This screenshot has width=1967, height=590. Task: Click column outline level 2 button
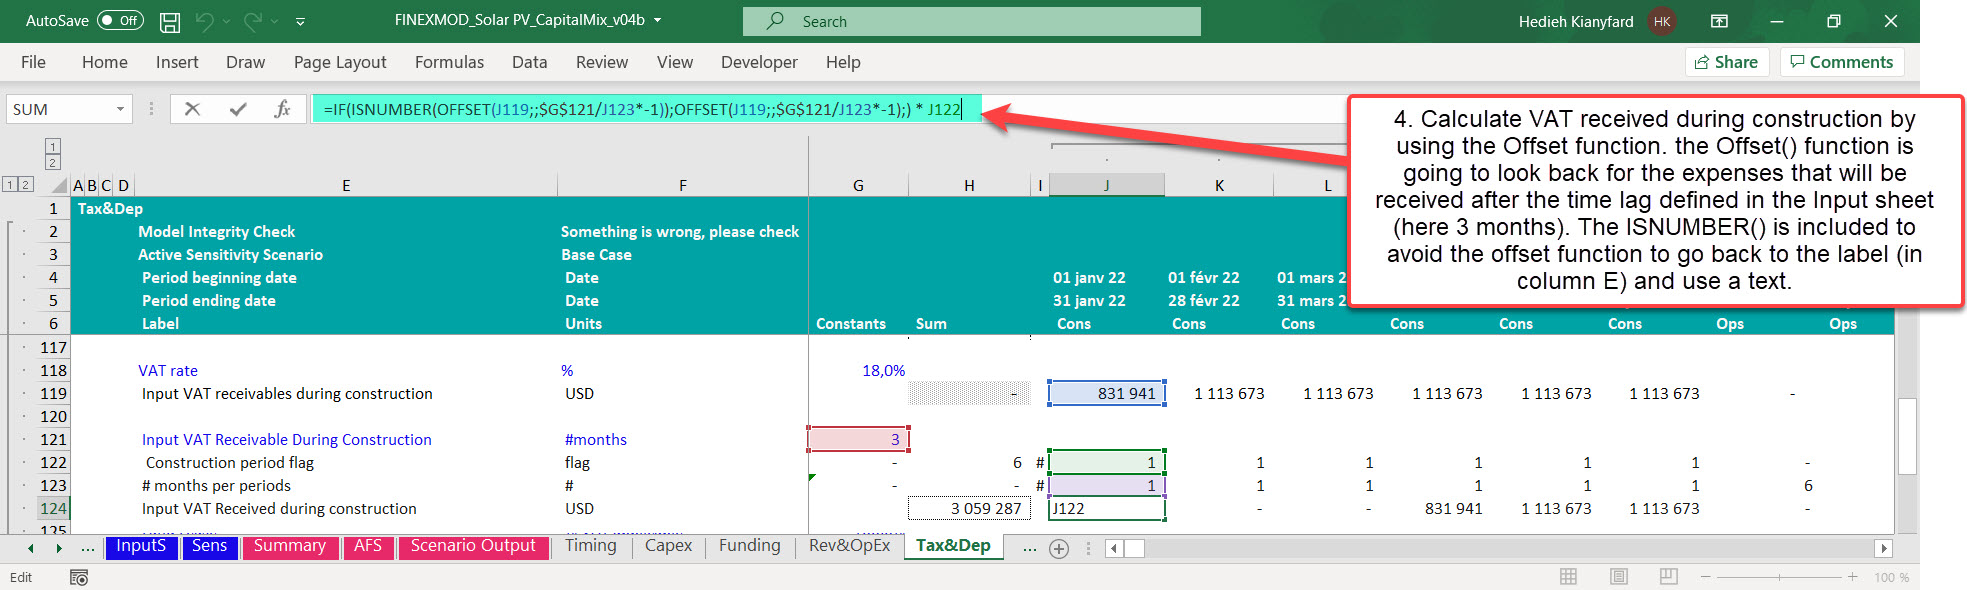[x=53, y=162]
